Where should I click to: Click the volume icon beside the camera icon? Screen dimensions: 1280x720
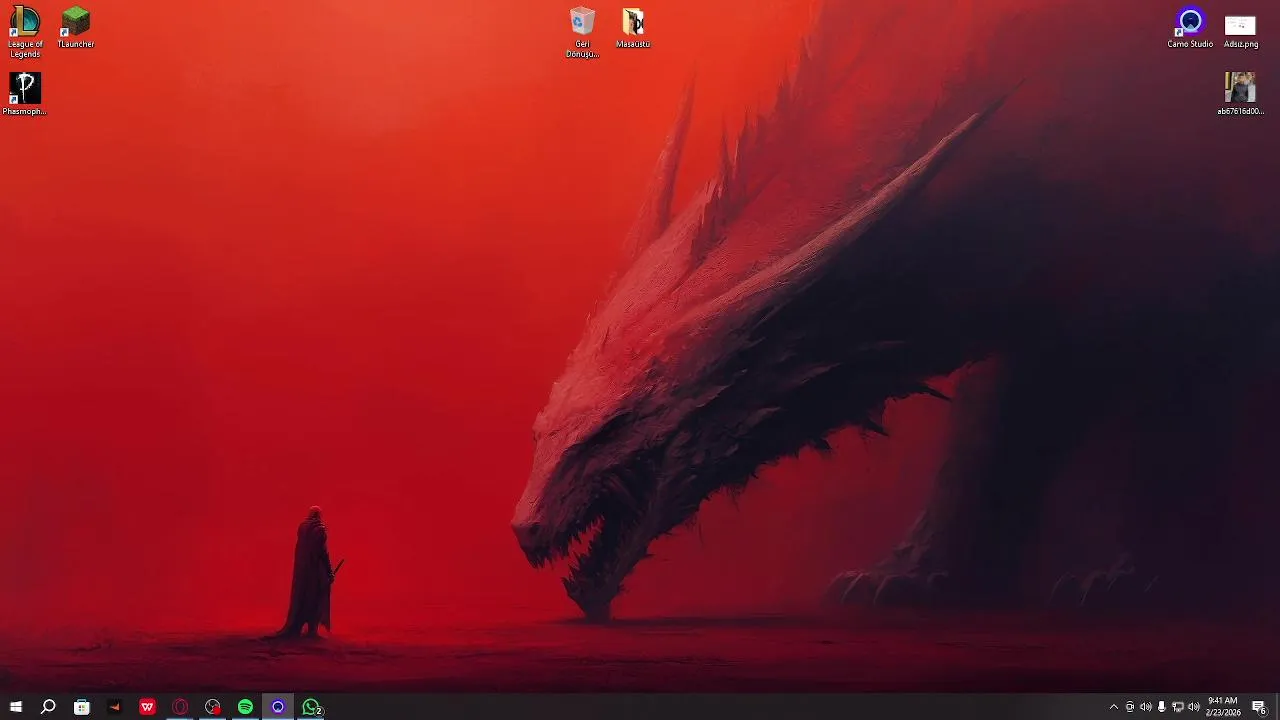(1146, 707)
